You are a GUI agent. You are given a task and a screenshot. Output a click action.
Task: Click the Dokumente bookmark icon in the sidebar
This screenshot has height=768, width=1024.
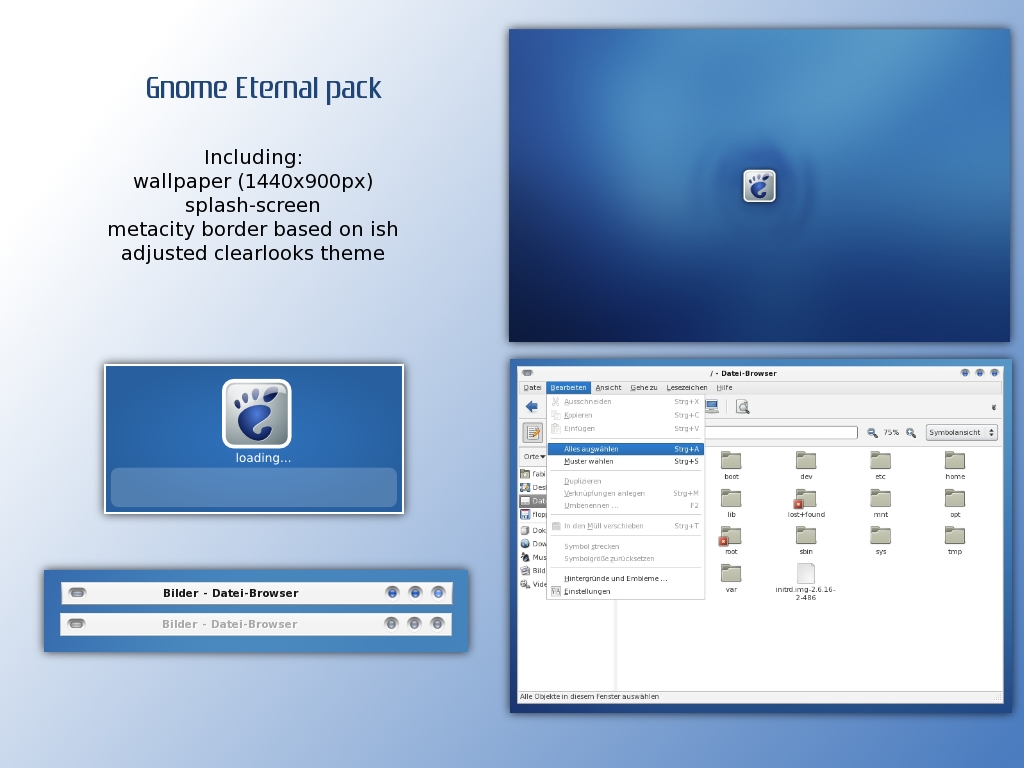click(525, 530)
